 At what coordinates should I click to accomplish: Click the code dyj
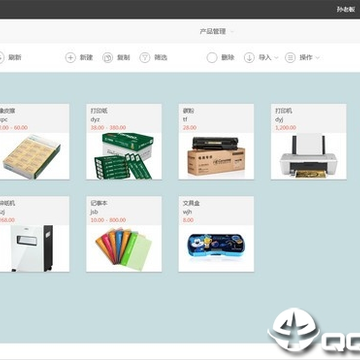click(x=279, y=120)
